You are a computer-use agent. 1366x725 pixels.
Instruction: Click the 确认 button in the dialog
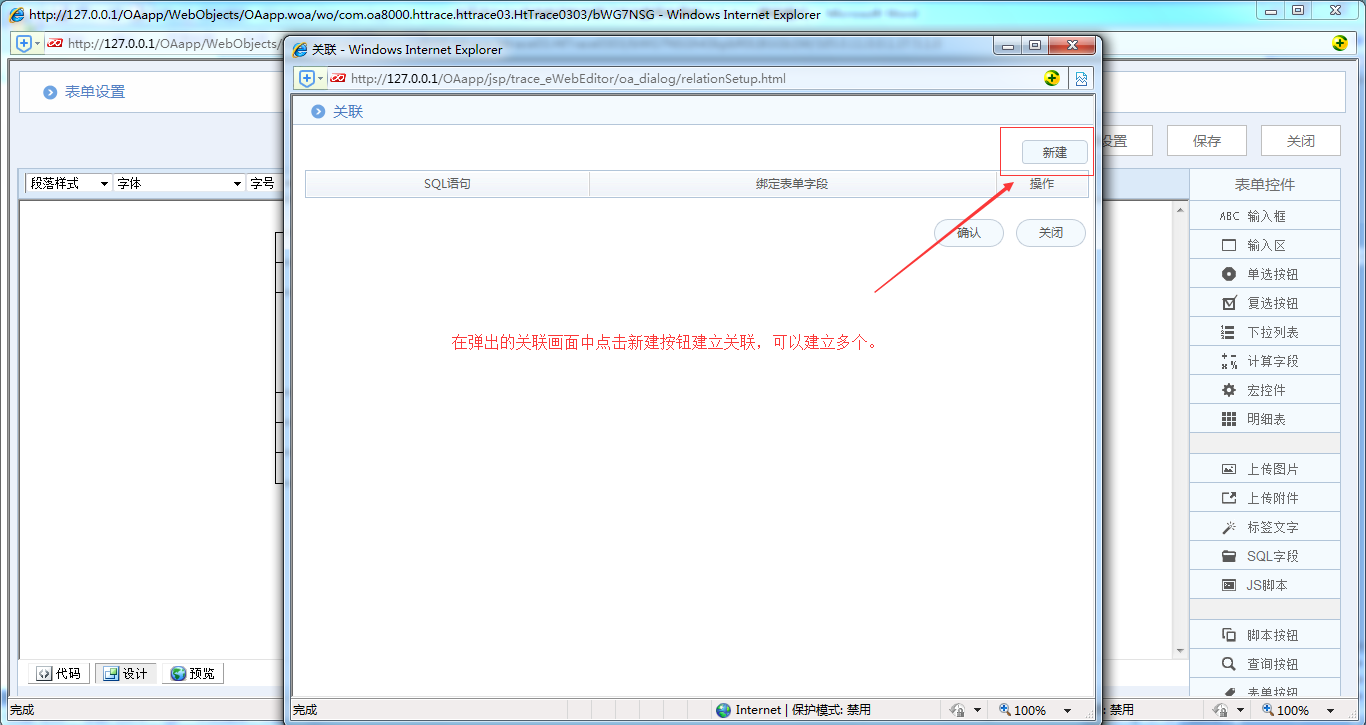tap(969, 233)
